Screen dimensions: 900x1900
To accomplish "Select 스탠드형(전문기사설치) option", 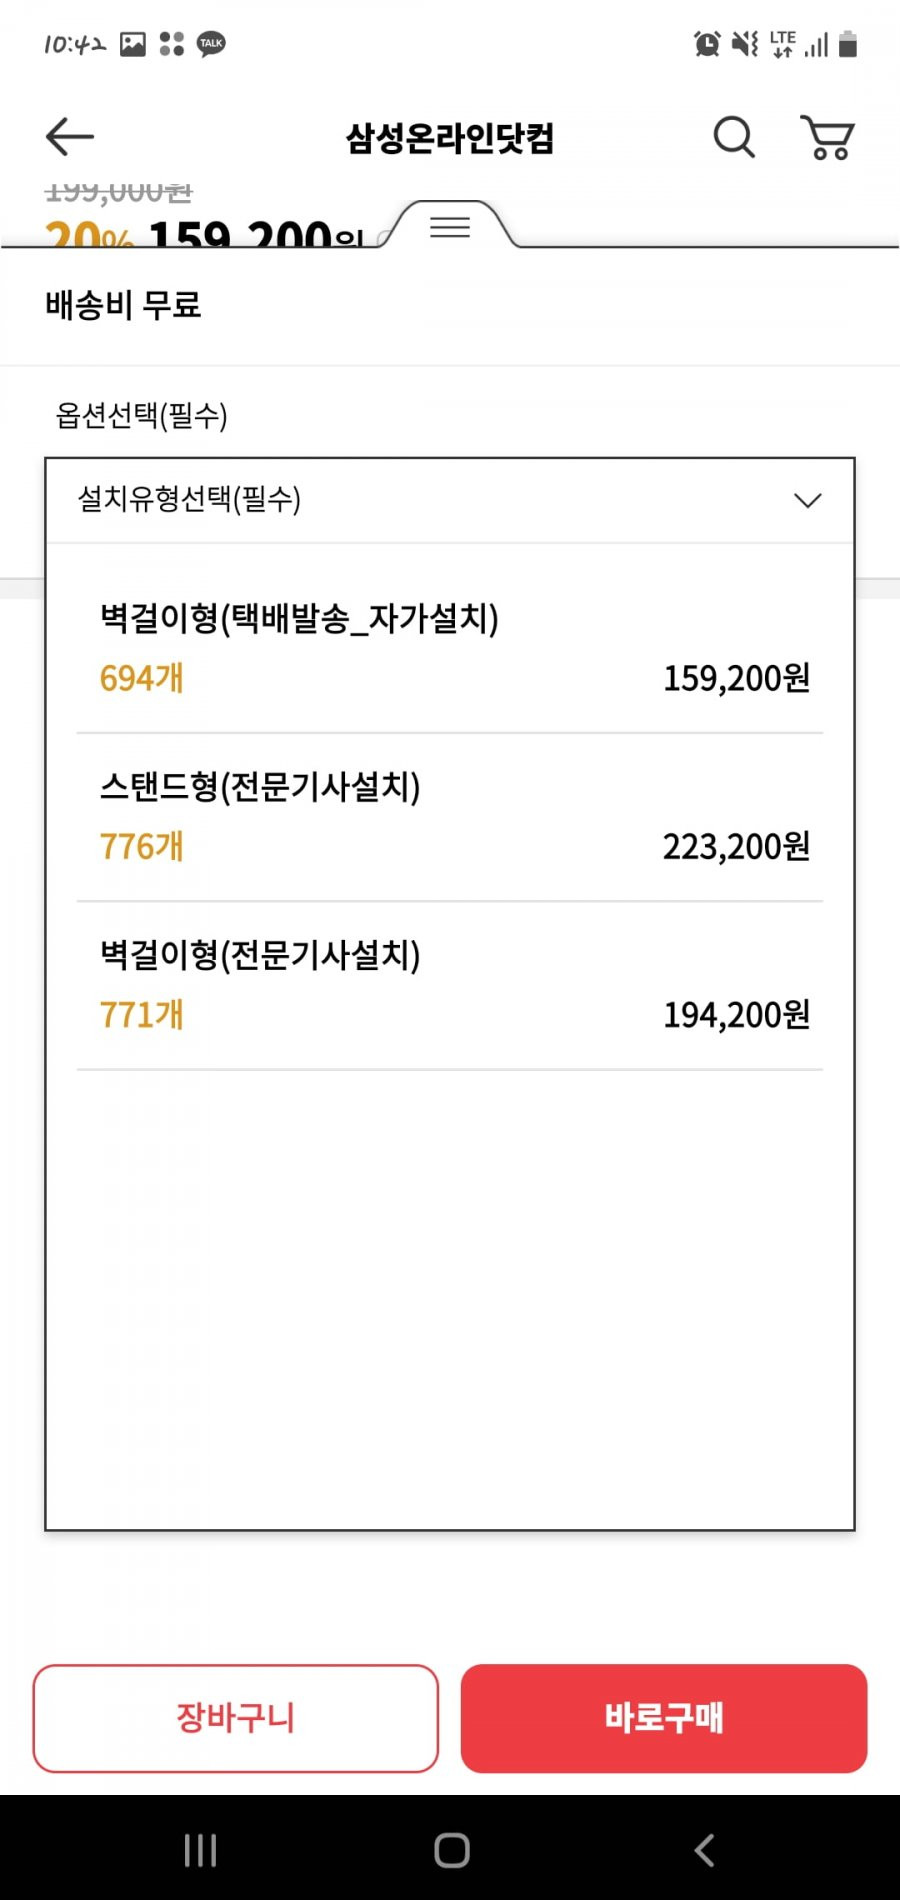I will [x=450, y=817].
